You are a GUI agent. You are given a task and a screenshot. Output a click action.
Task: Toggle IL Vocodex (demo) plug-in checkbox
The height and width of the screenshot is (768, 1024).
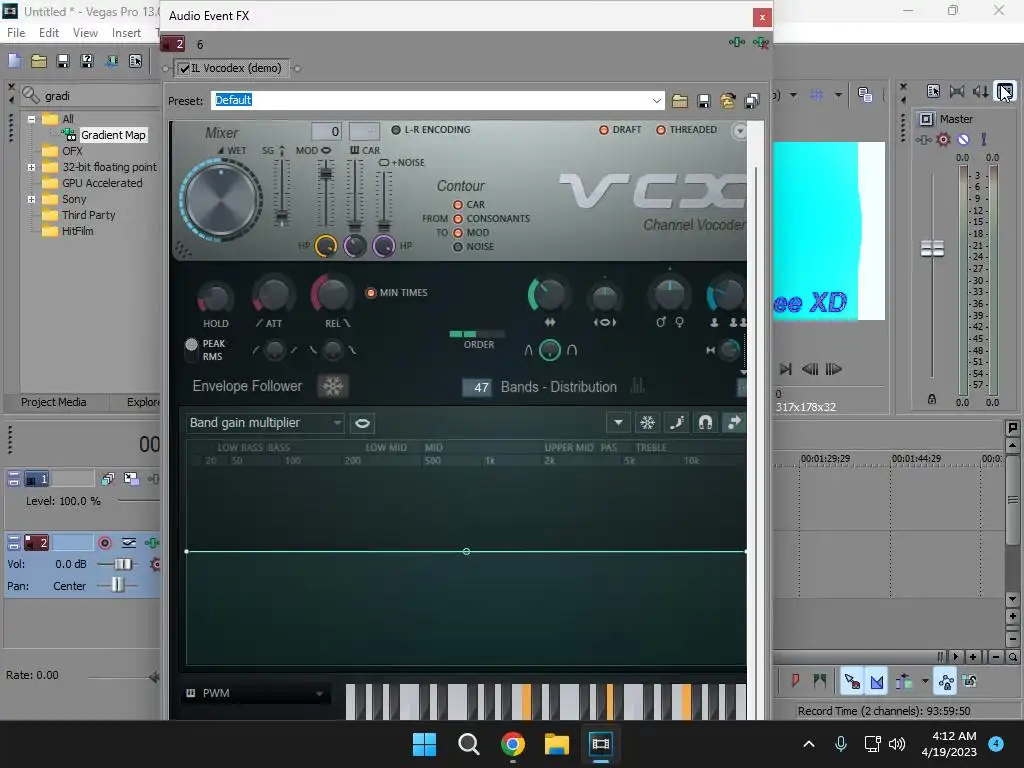(184, 68)
